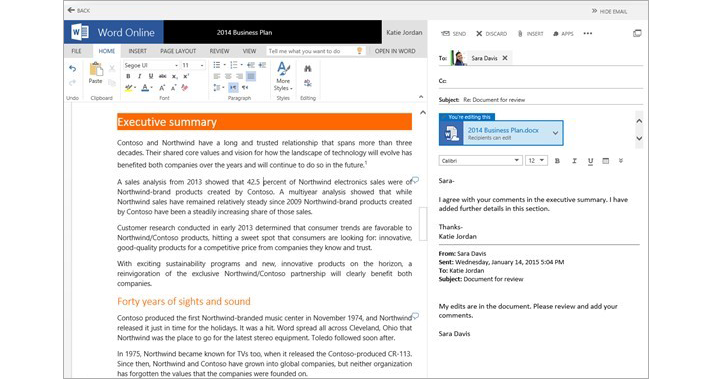
Task: Apply a numbered list
Action: (x=233, y=65)
